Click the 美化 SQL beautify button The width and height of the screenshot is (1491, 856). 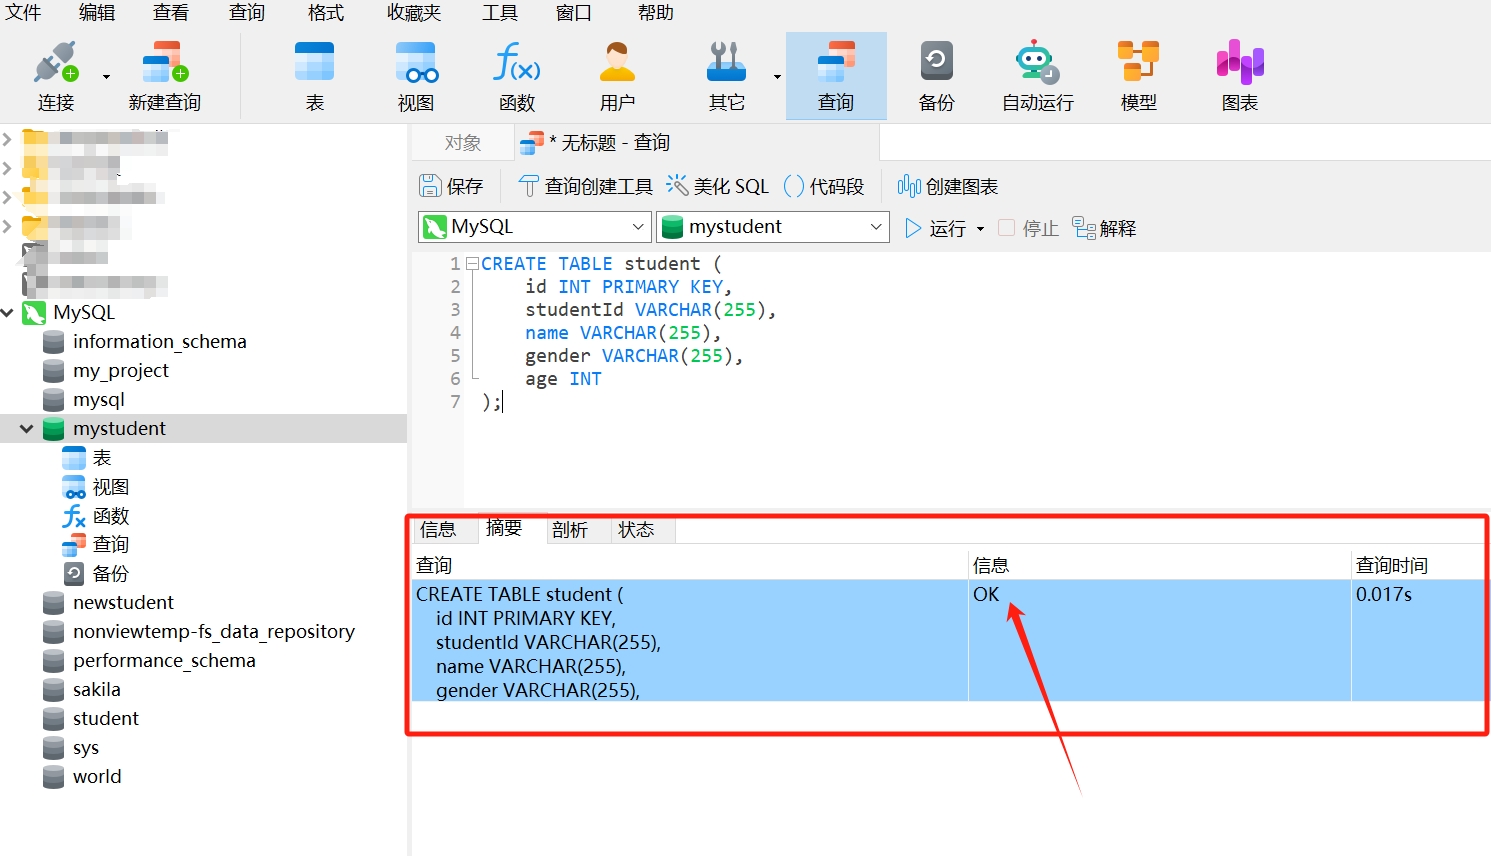718,186
